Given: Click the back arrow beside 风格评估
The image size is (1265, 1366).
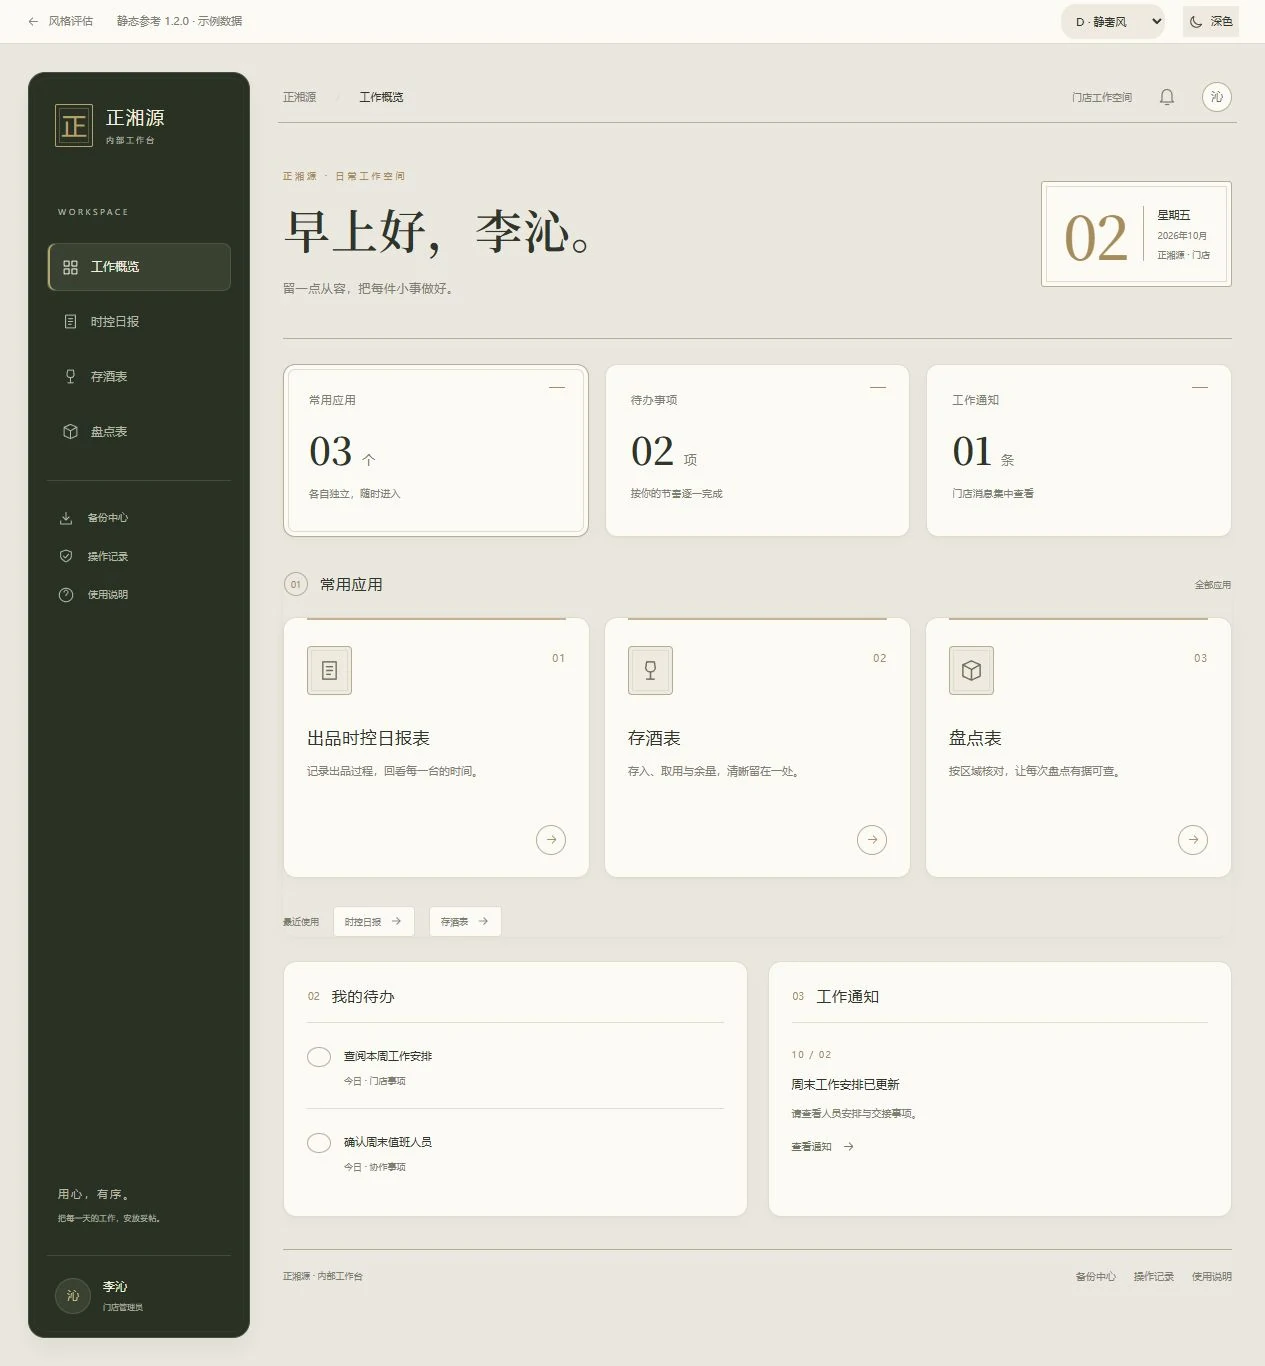Looking at the screenshot, I should click(33, 21).
